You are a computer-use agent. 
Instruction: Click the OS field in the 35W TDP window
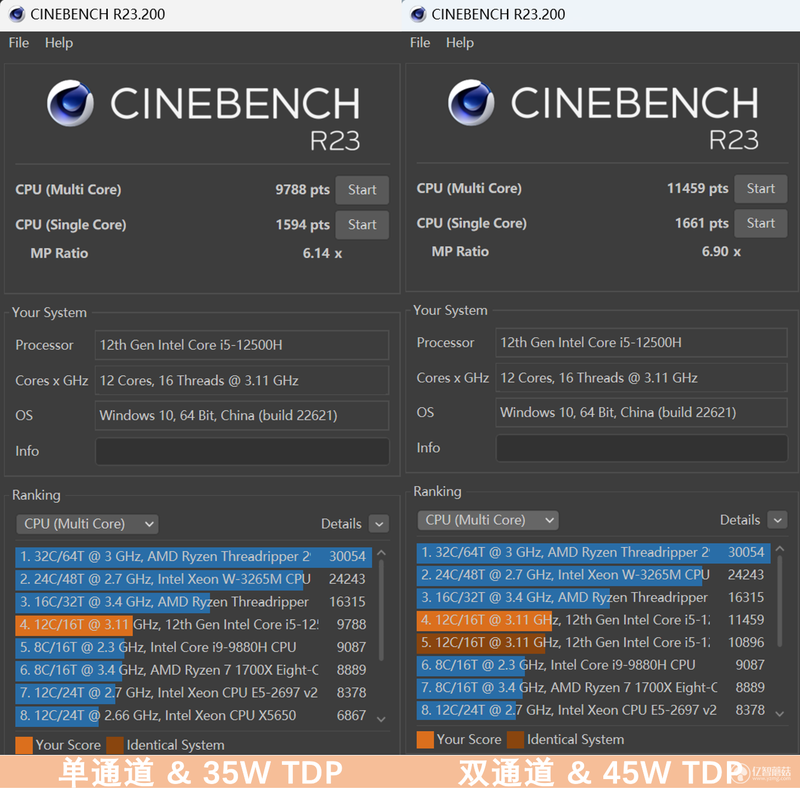pos(242,415)
